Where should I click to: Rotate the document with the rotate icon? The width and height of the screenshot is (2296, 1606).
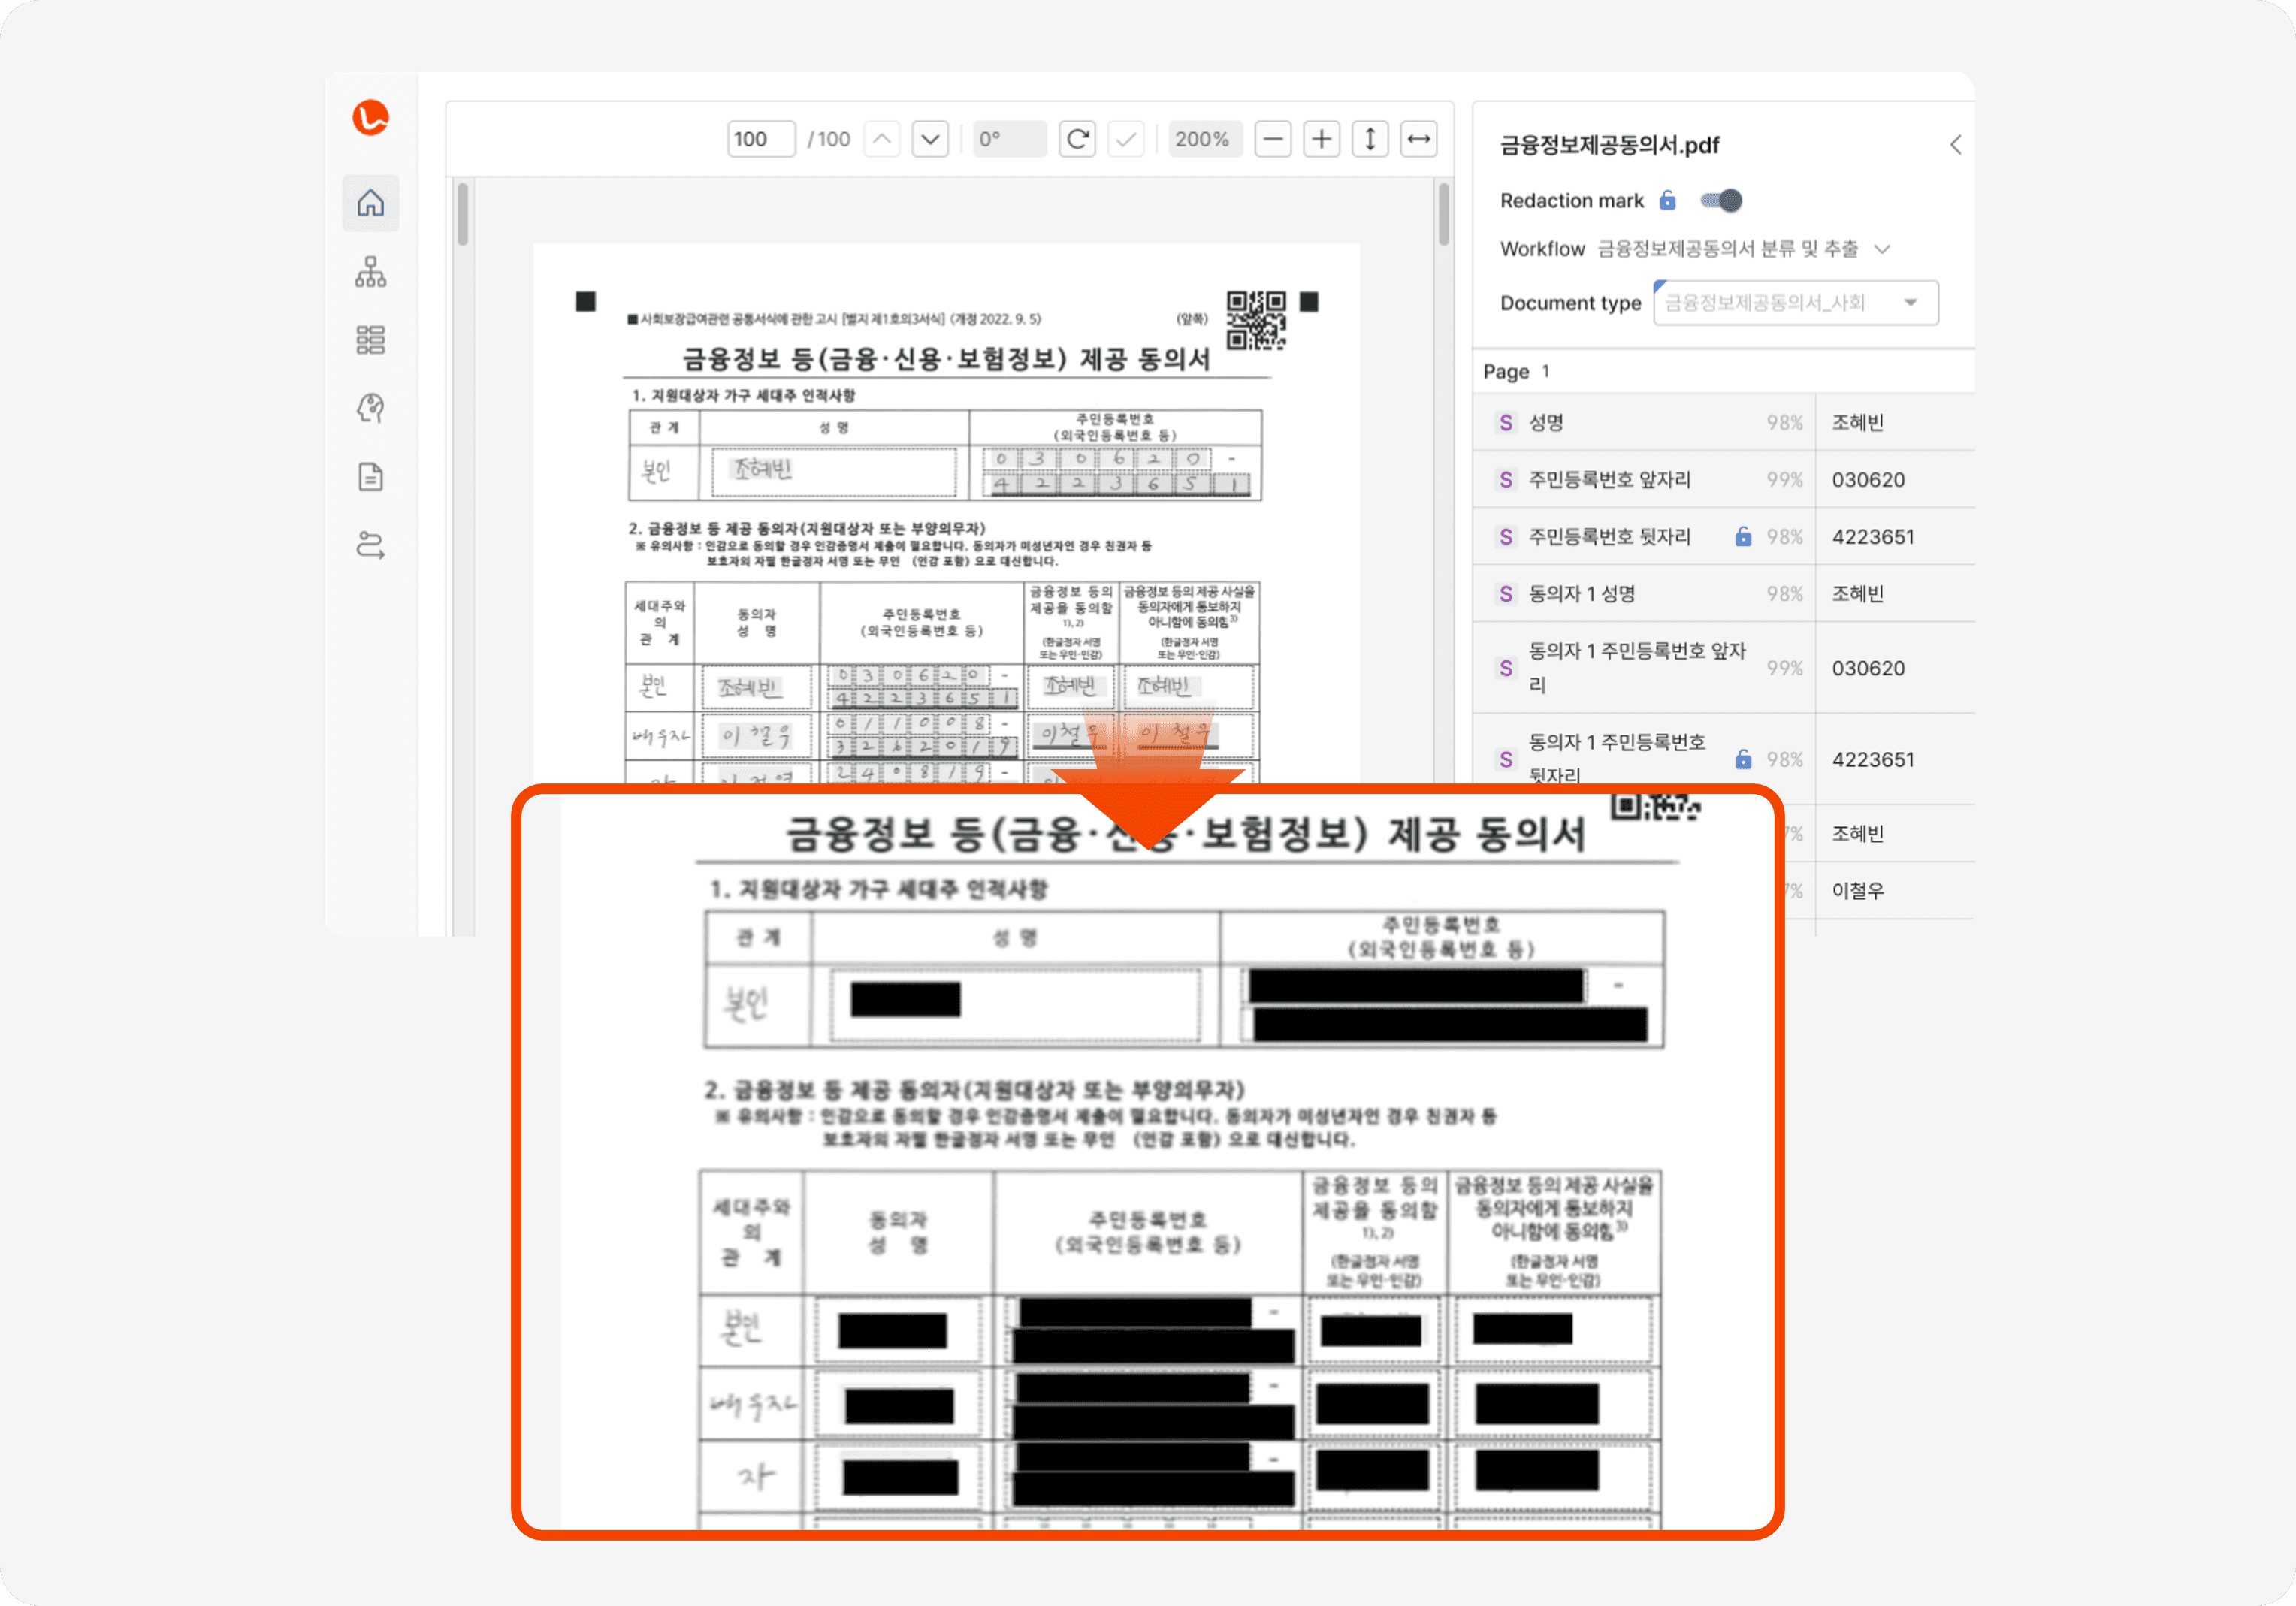pos(1077,139)
